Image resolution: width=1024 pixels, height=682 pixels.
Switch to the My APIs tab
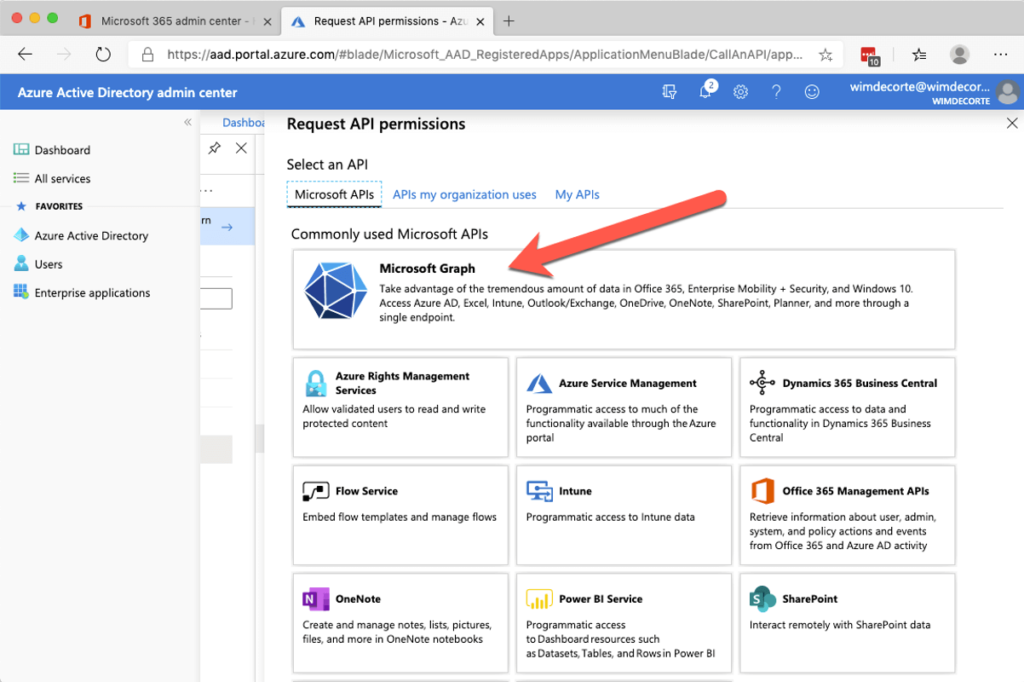(x=577, y=194)
